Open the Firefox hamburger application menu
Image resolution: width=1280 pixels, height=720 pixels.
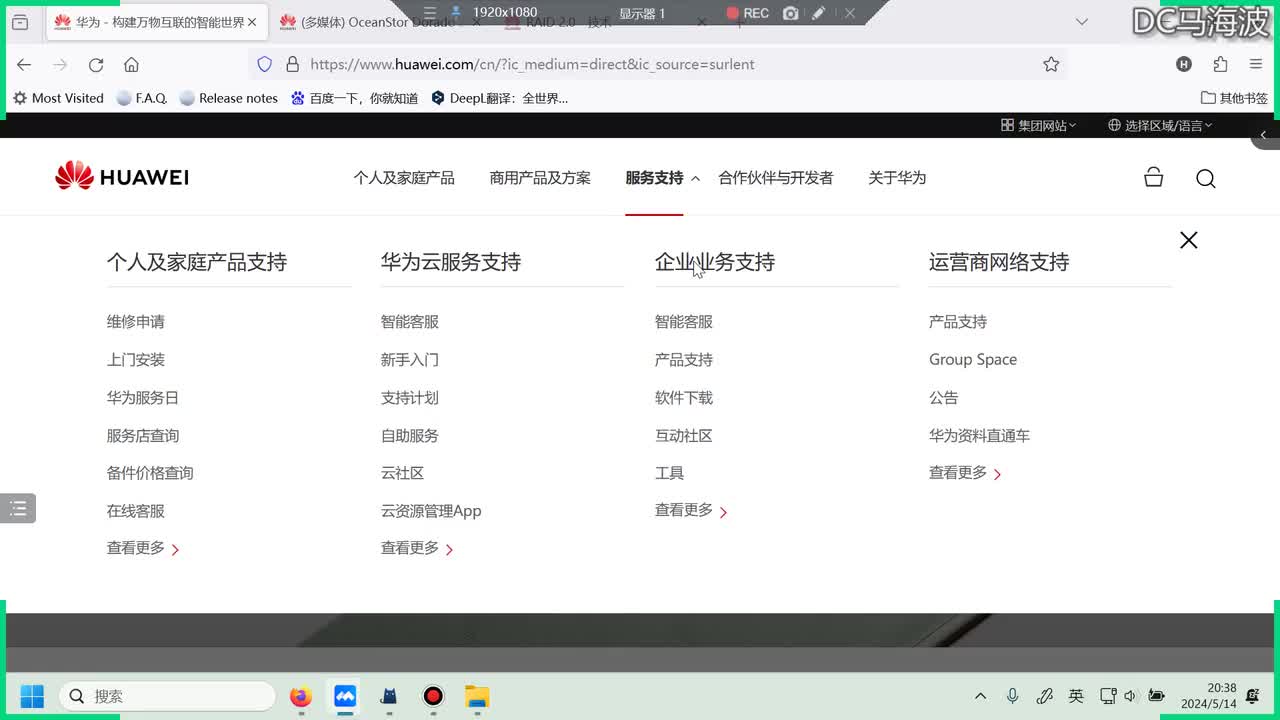click(1256, 64)
